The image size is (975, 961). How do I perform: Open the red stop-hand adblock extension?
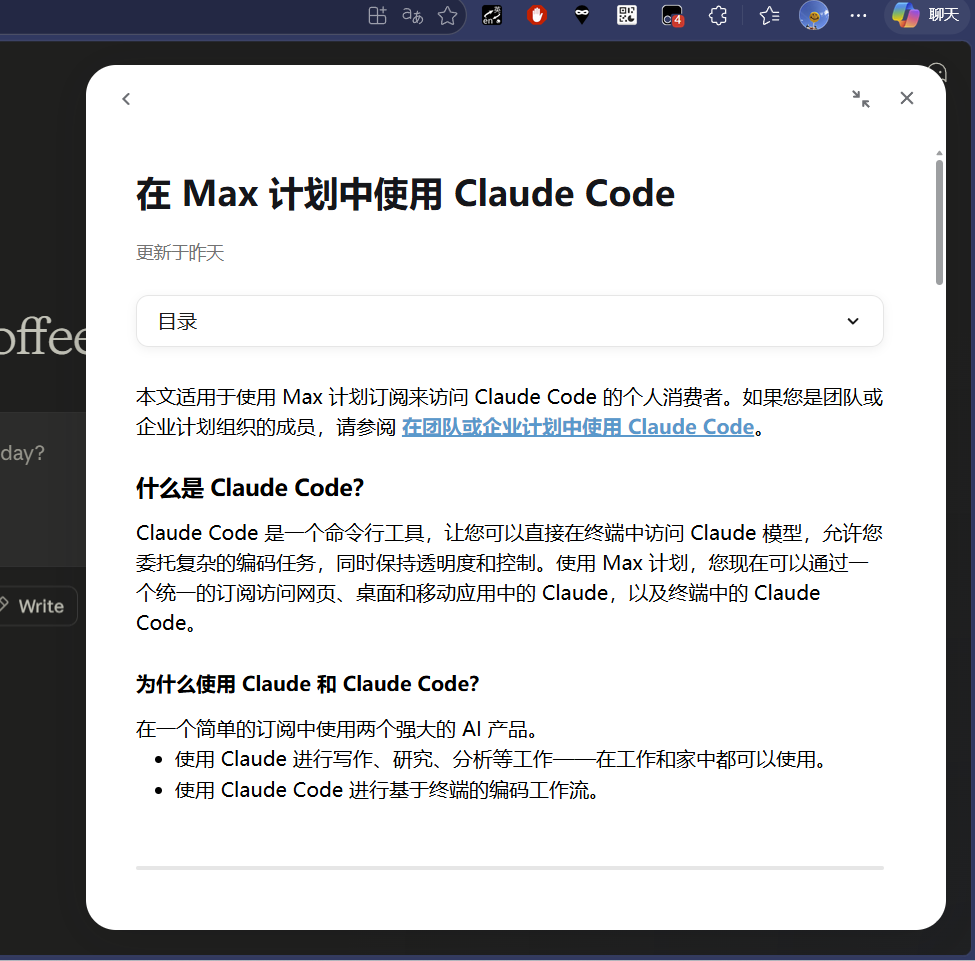tap(537, 15)
